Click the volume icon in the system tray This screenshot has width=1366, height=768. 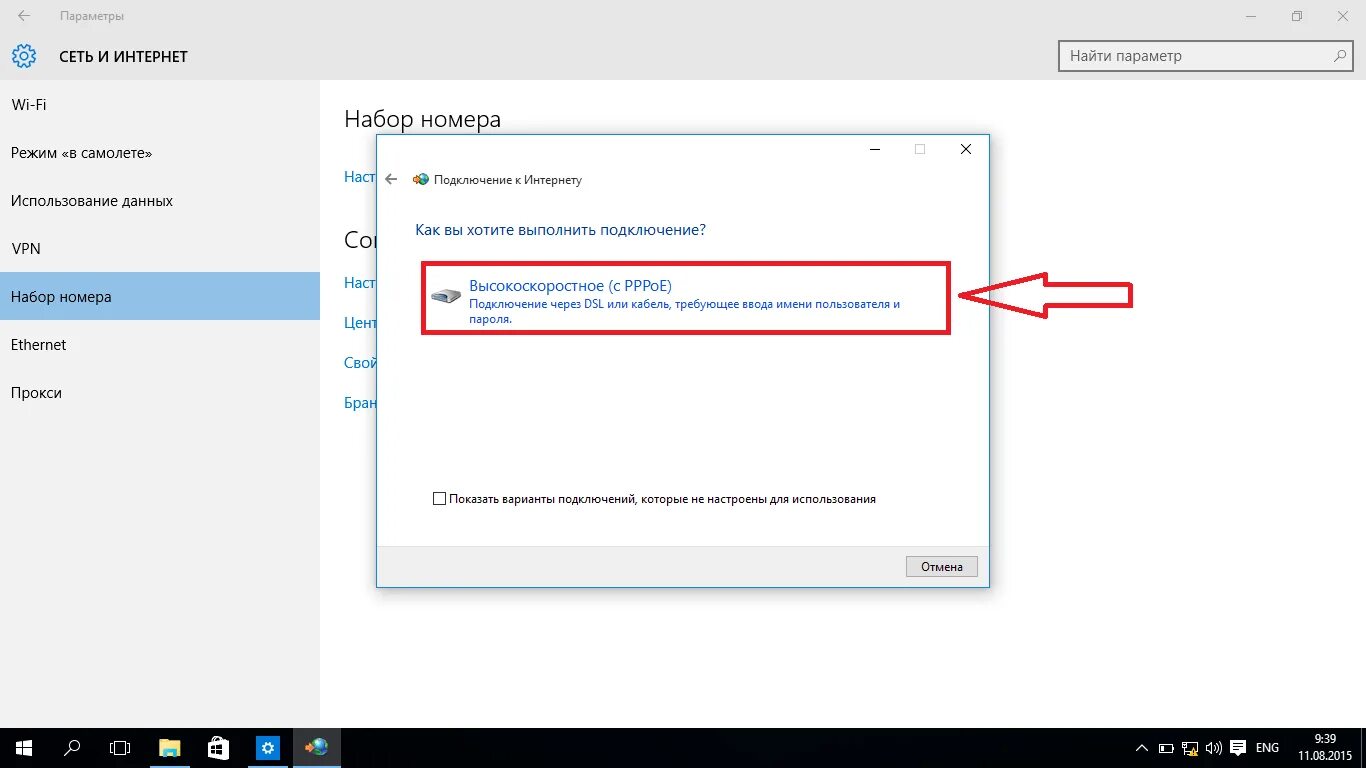click(1213, 747)
